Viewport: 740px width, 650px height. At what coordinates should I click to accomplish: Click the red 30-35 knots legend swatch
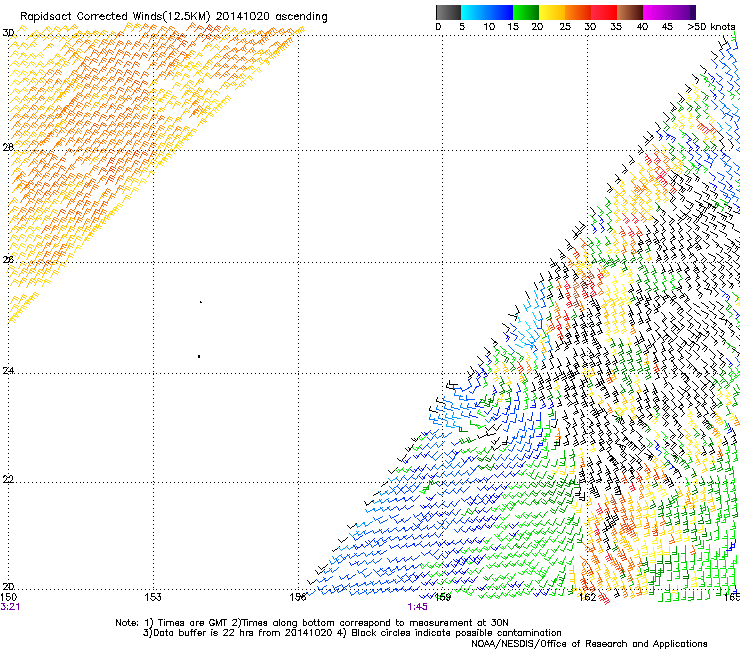tap(604, 12)
